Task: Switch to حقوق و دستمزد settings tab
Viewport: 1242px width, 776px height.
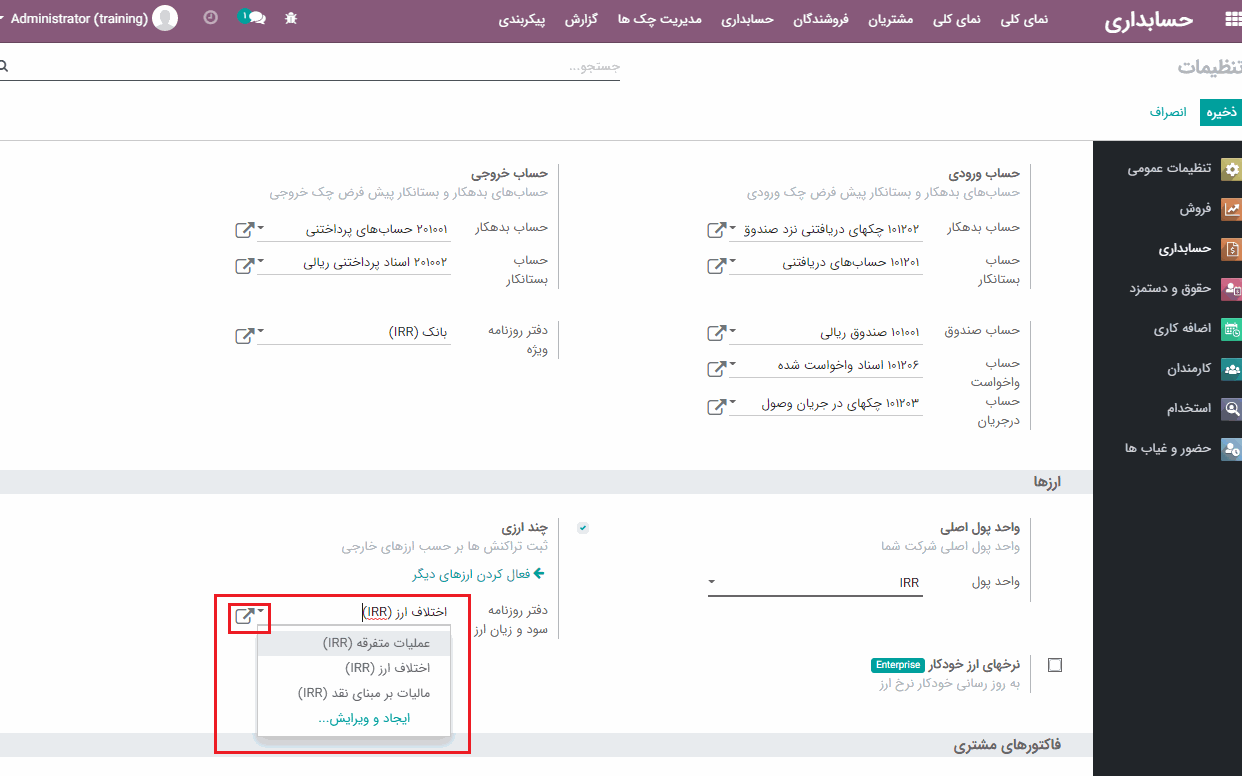Action: click(1170, 288)
